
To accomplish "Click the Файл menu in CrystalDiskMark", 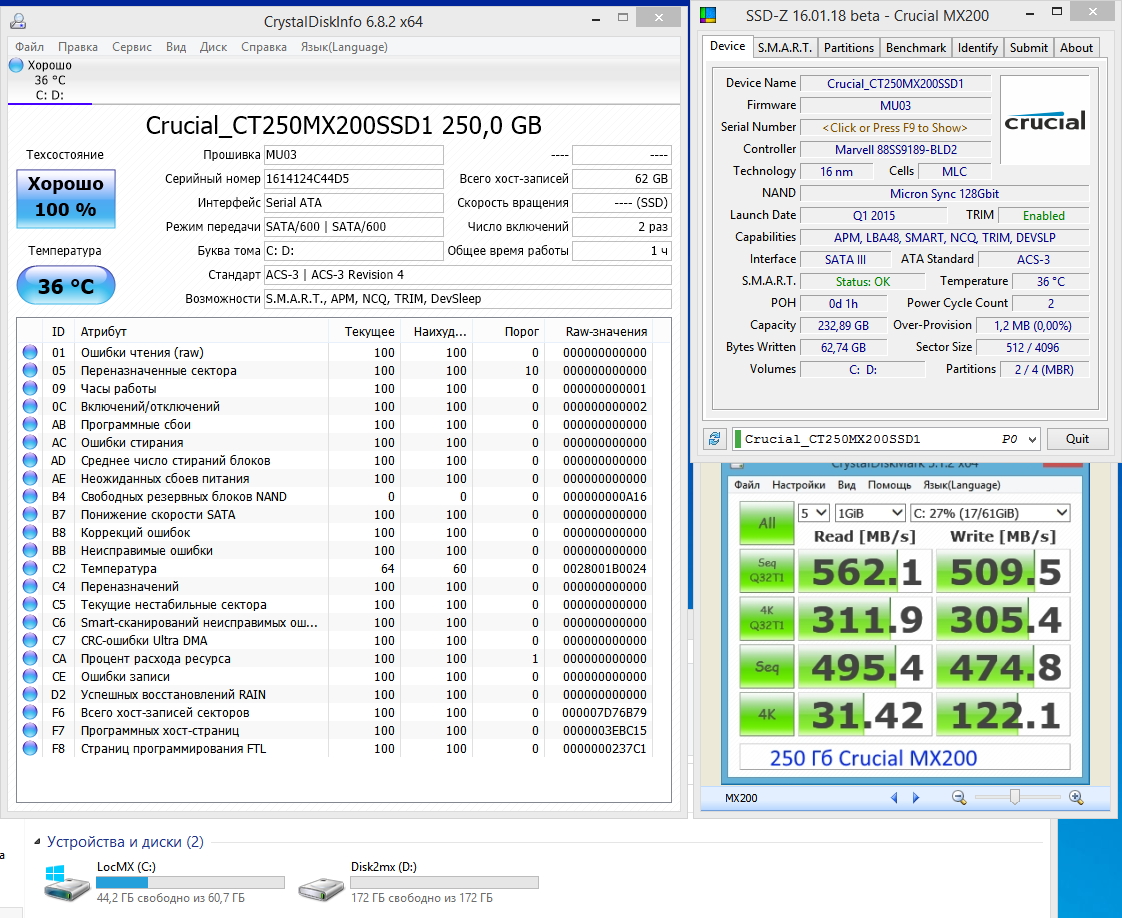I will pos(746,484).
